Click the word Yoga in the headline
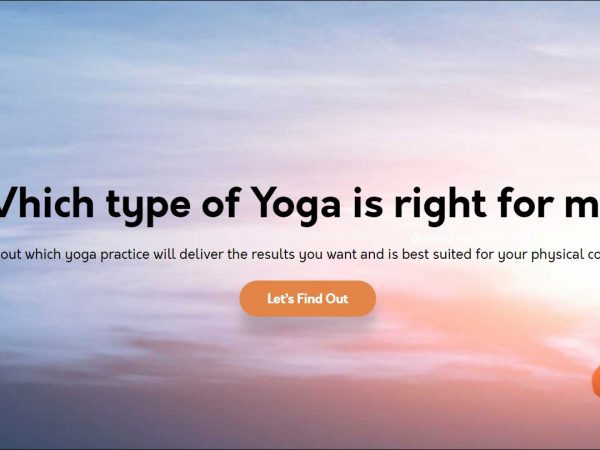Screen dimensions: 600x450 point(295,205)
